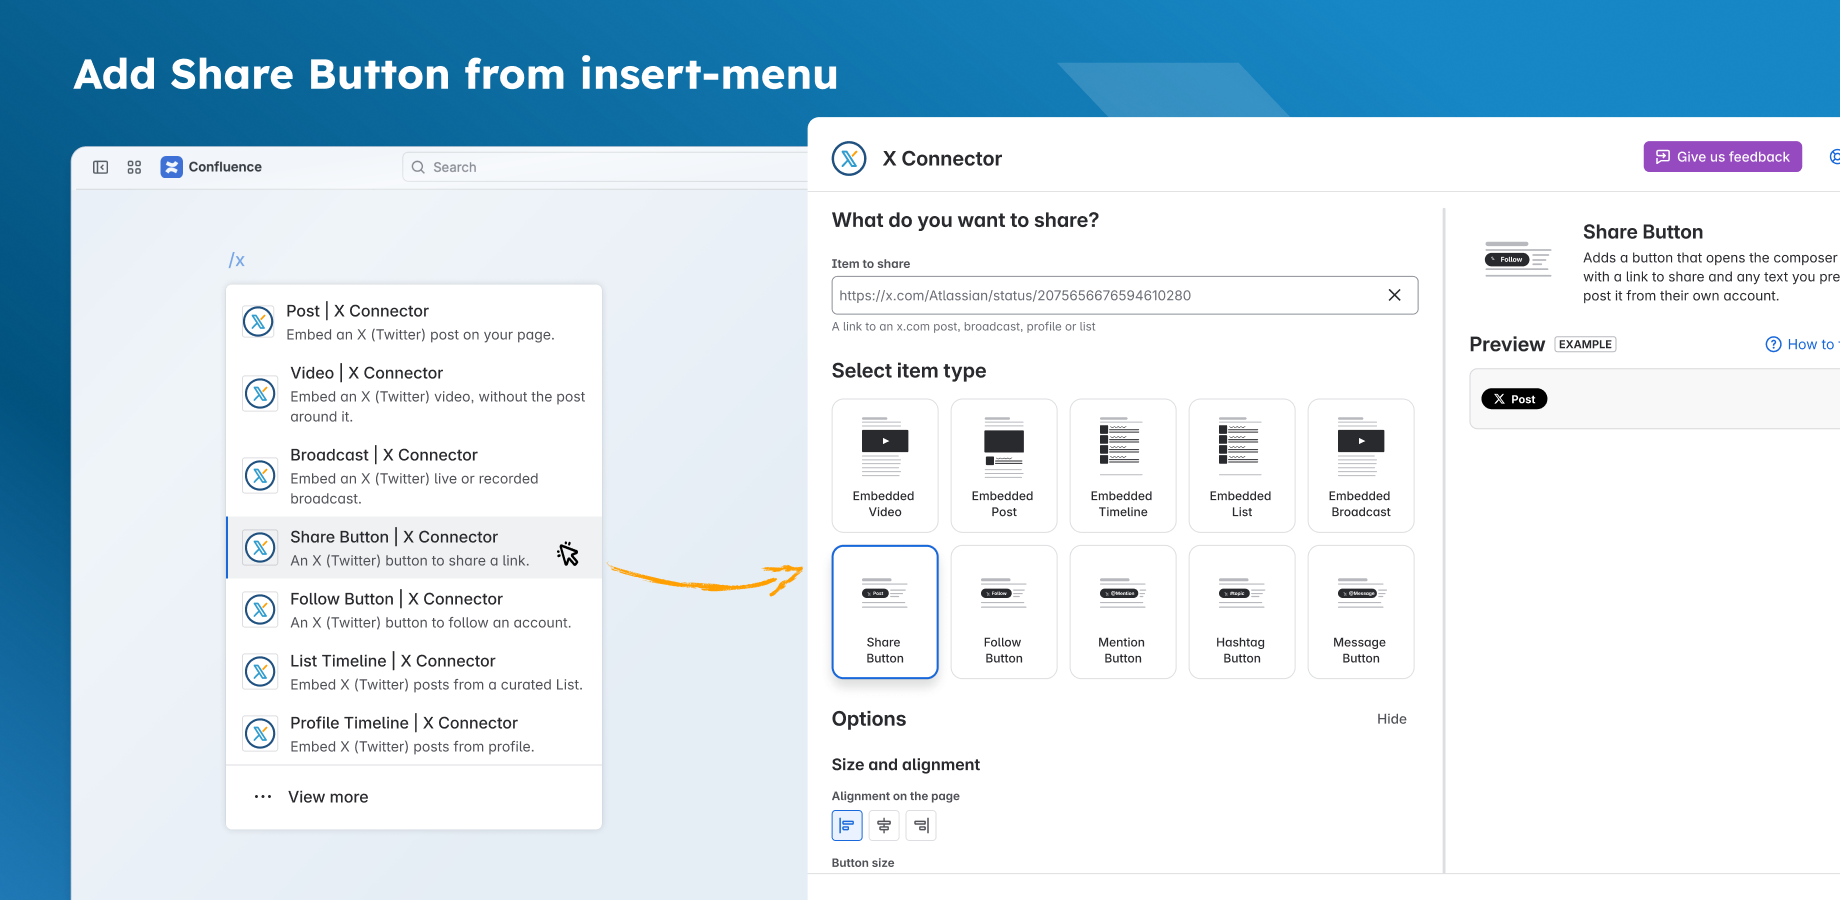1840x900 pixels.
Task: Select the Mention Button item type
Action: [x=1123, y=612]
